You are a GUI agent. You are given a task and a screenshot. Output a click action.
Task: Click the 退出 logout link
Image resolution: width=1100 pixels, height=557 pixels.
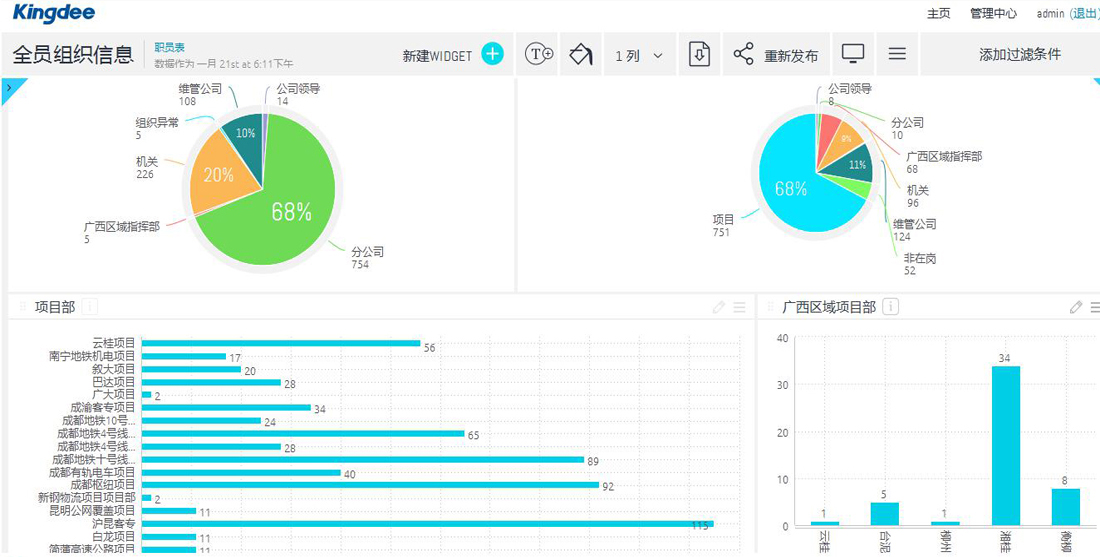pyautogui.click(x=1084, y=14)
